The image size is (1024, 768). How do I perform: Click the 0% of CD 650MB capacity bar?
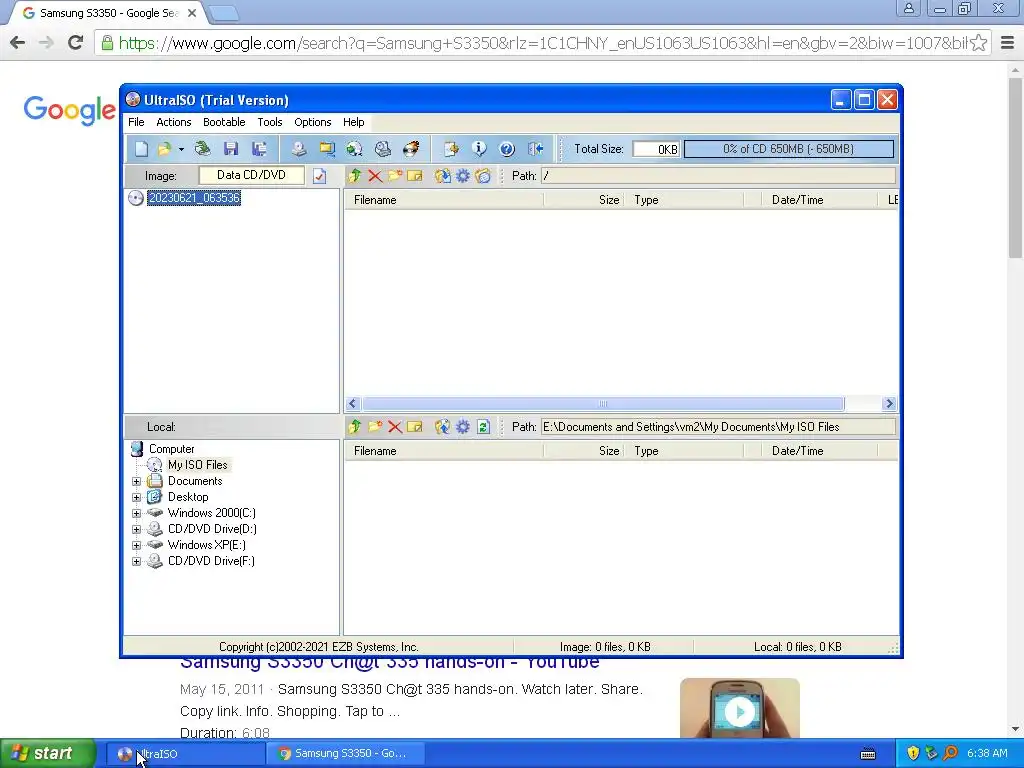[788, 149]
